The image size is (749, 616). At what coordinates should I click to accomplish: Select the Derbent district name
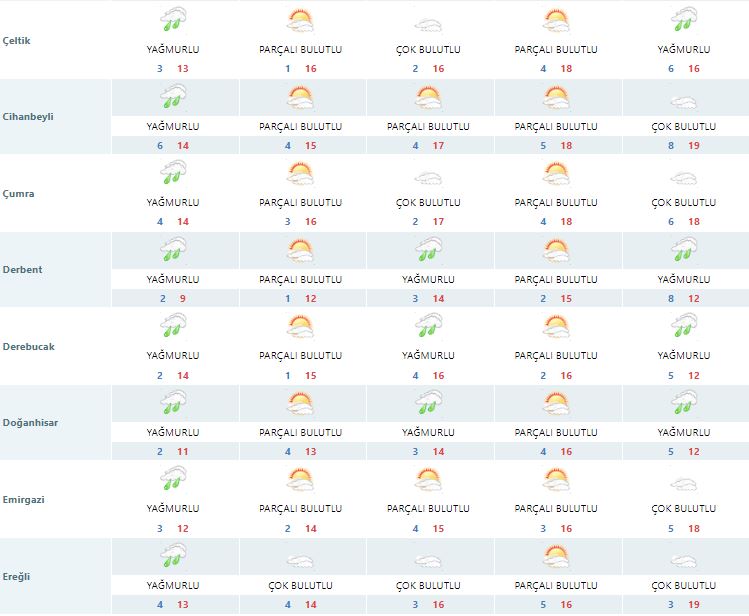point(22,269)
